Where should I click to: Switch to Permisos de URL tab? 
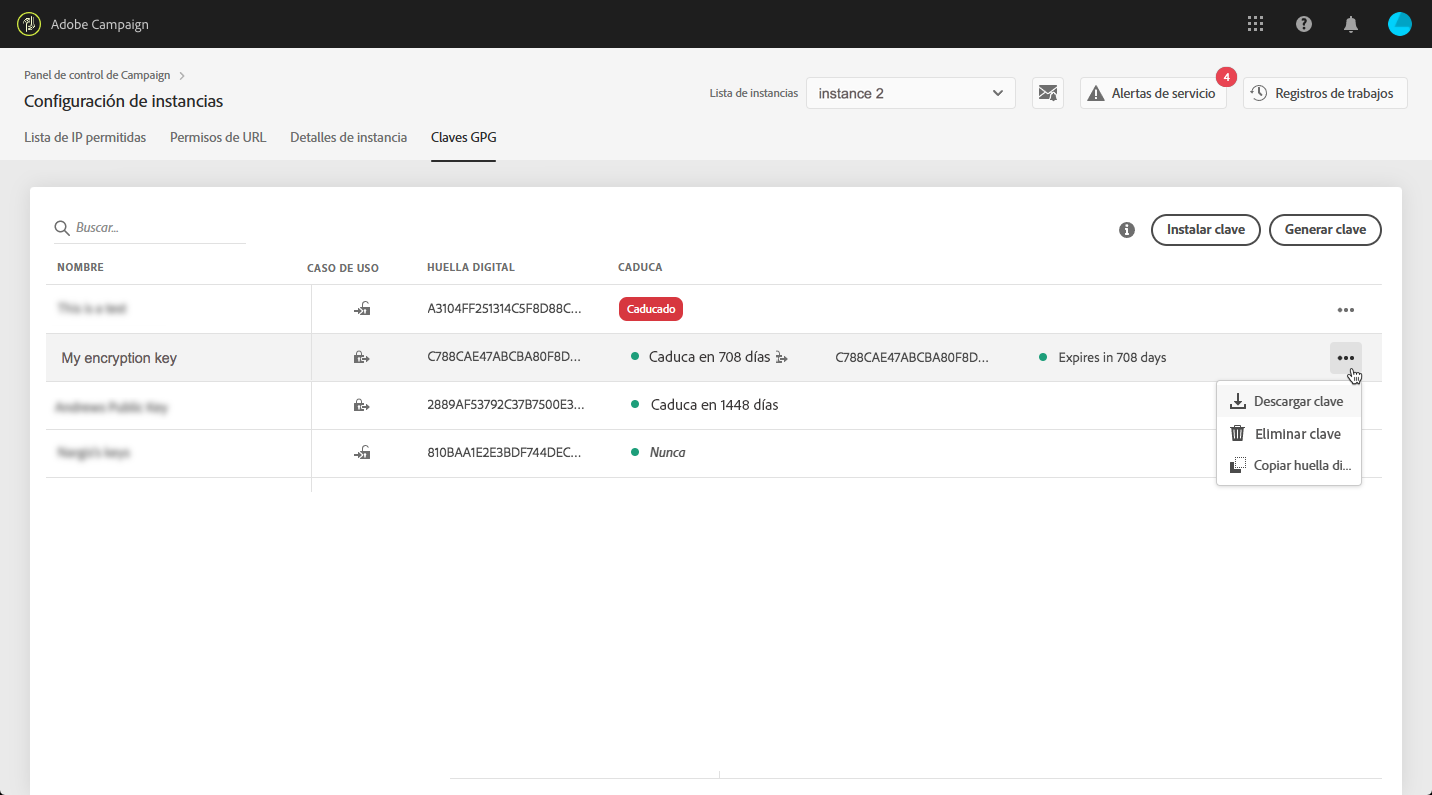[x=218, y=137]
